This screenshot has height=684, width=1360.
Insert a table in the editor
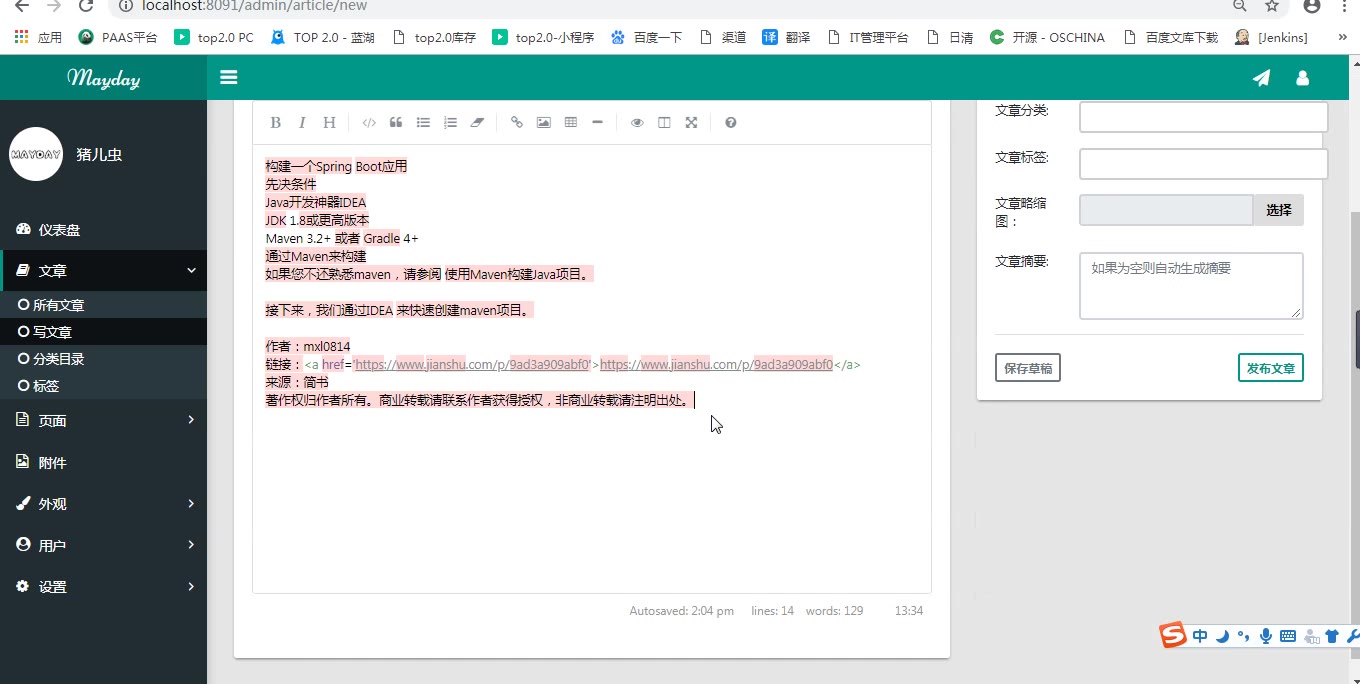click(571, 123)
